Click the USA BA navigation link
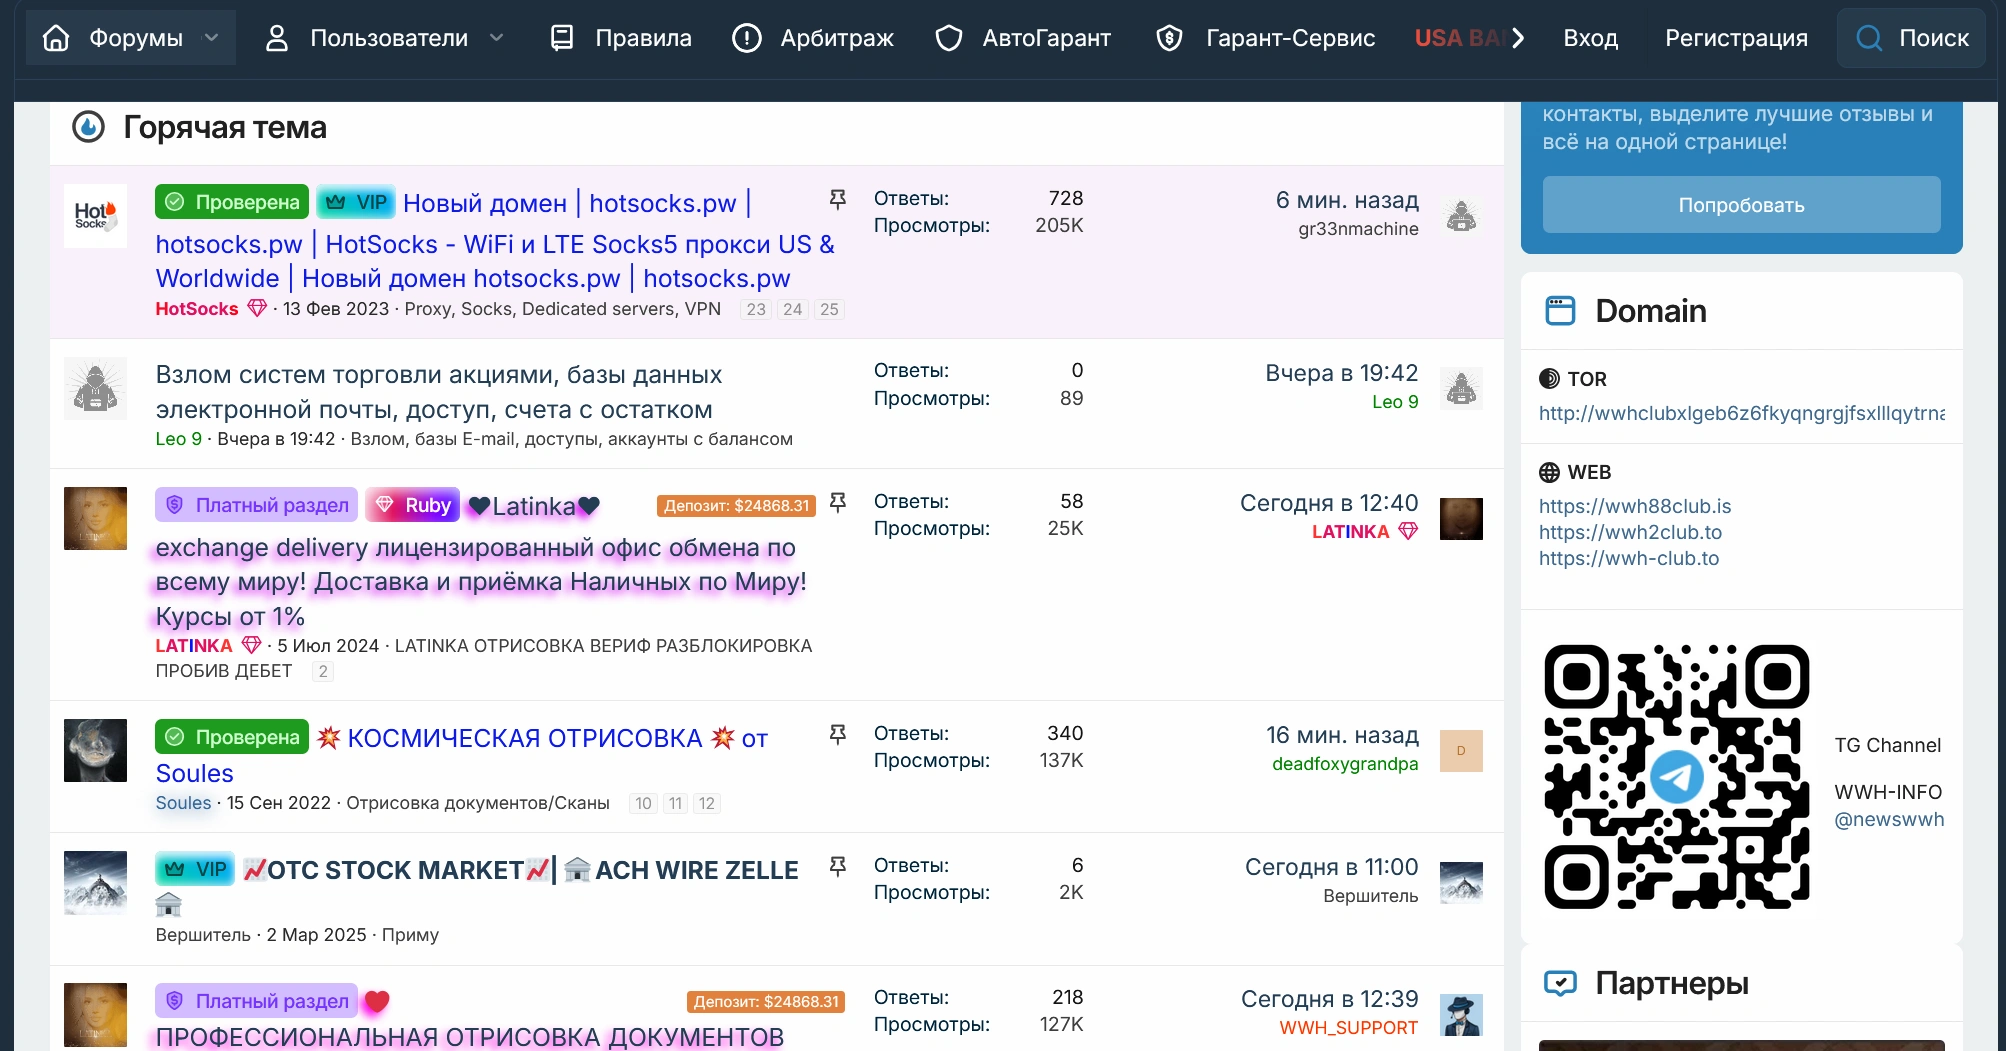 1459,38
